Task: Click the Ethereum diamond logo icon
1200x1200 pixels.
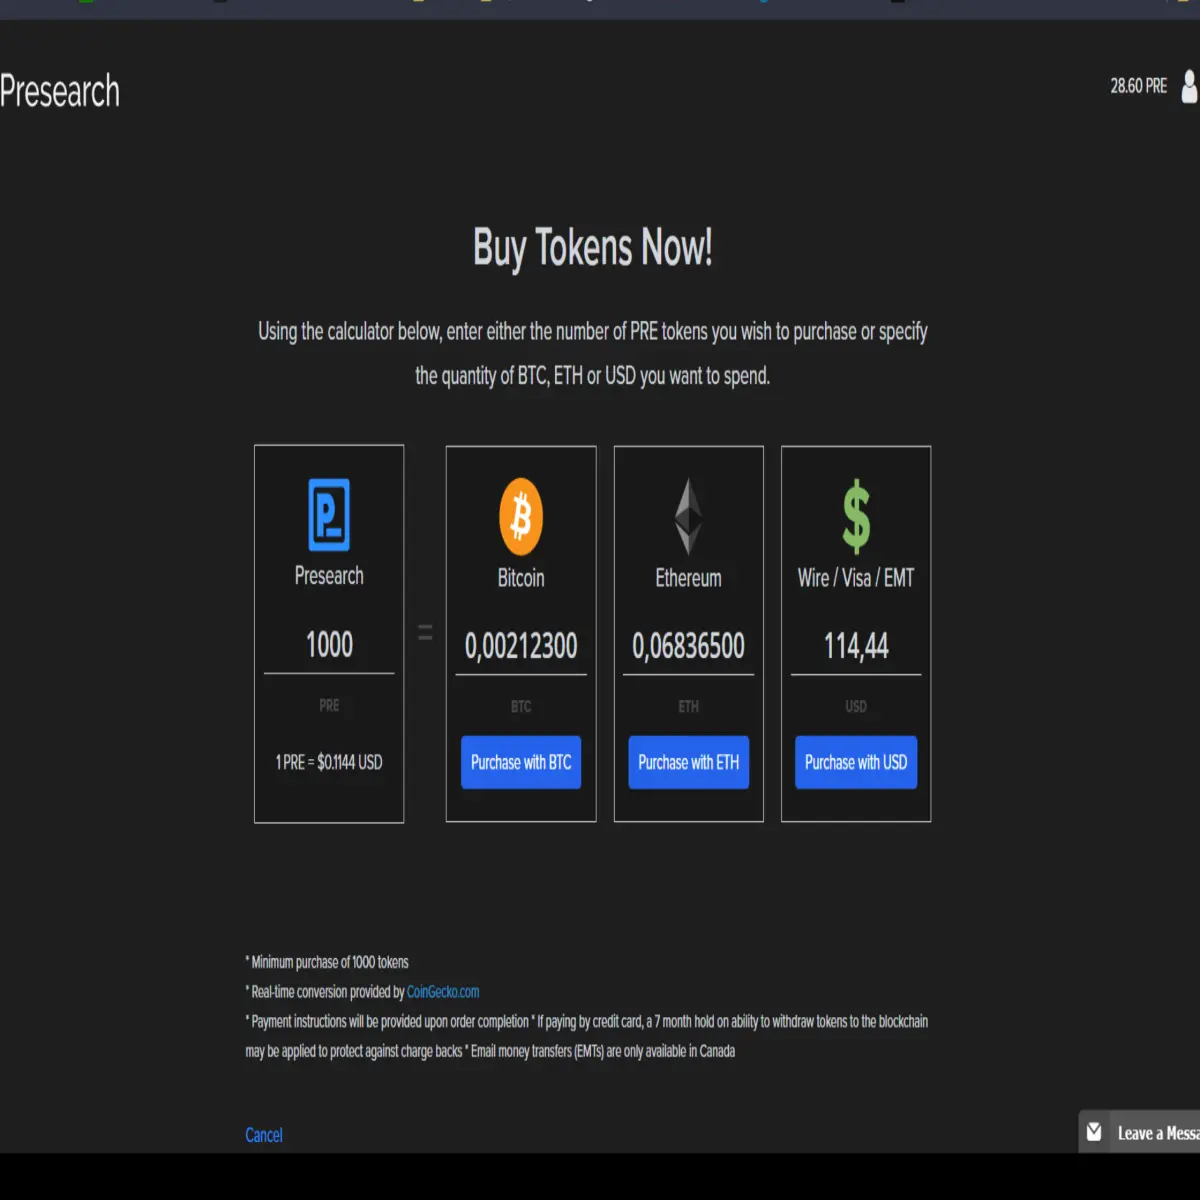Action: (688, 517)
